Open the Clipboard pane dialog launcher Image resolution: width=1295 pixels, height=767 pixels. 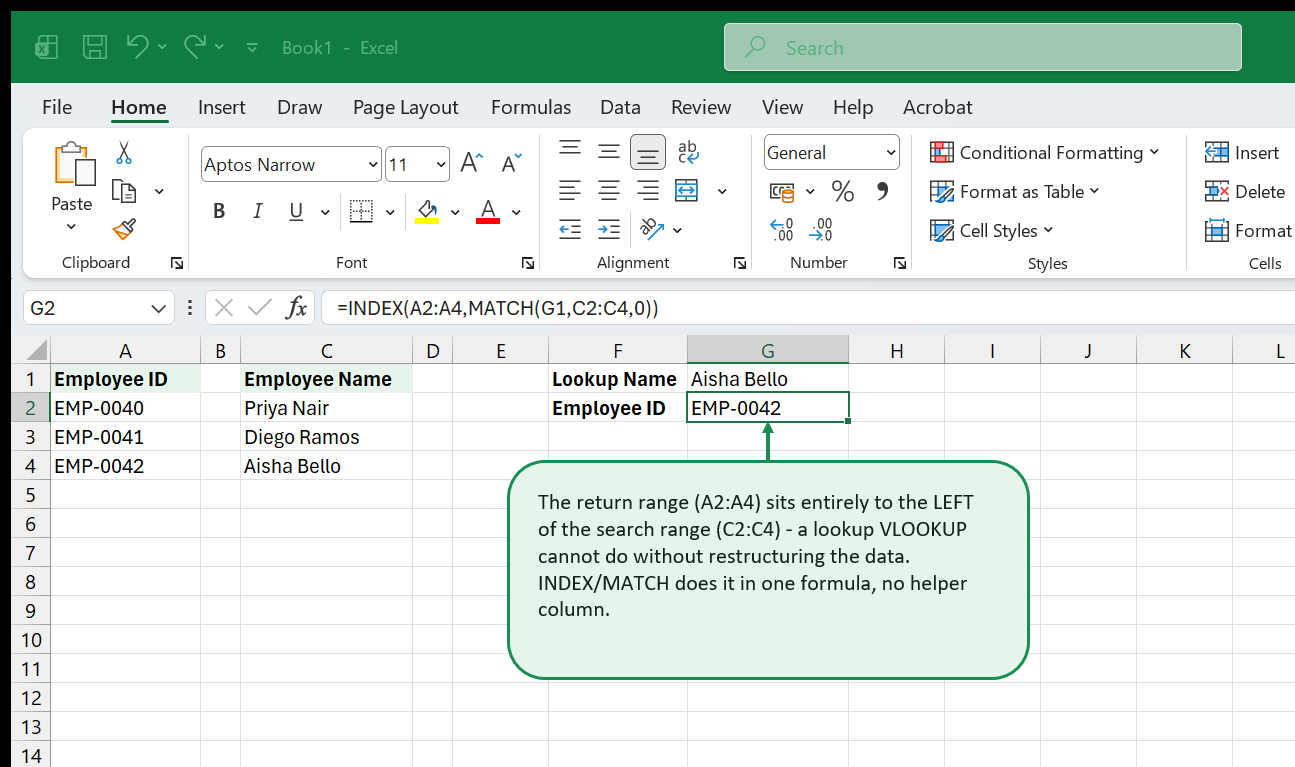coord(177,263)
